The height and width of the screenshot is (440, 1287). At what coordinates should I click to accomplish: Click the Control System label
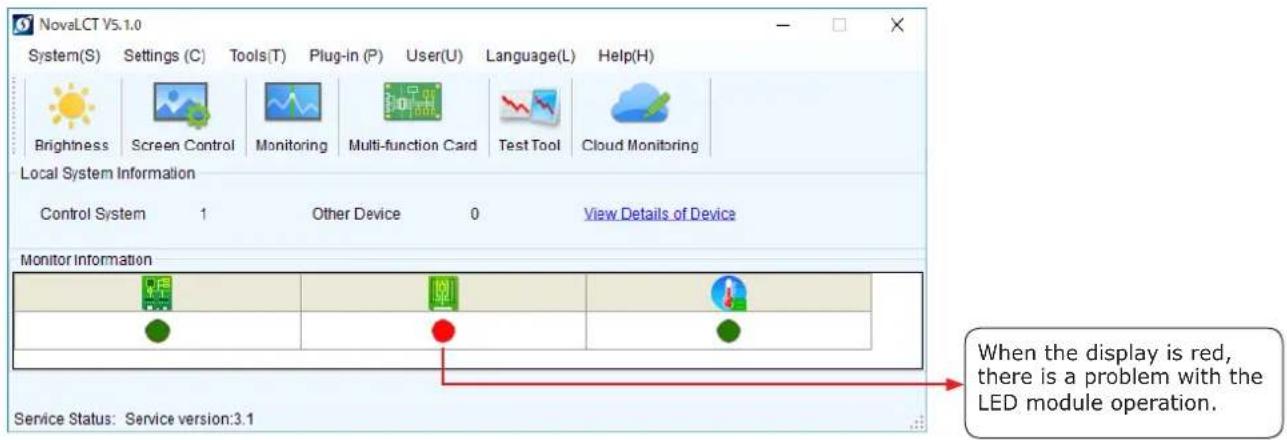point(93,214)
